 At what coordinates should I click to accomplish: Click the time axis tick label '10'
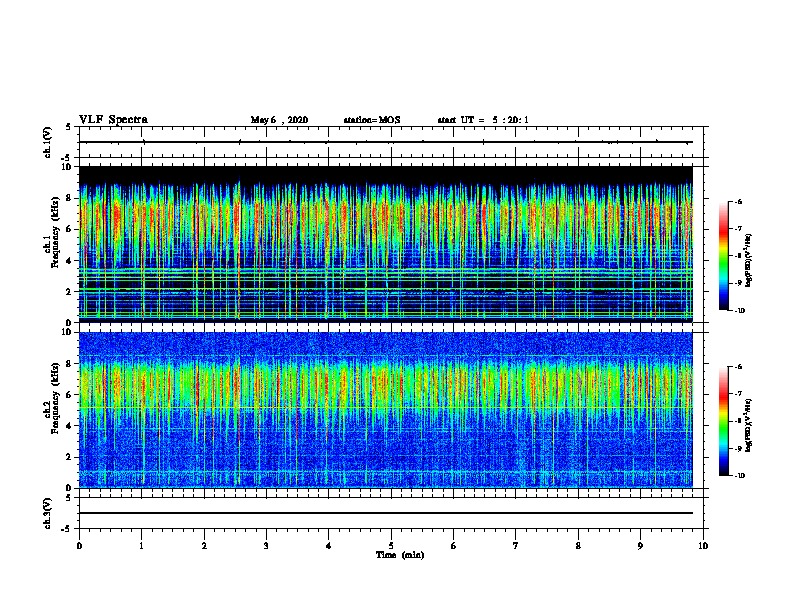703,546
